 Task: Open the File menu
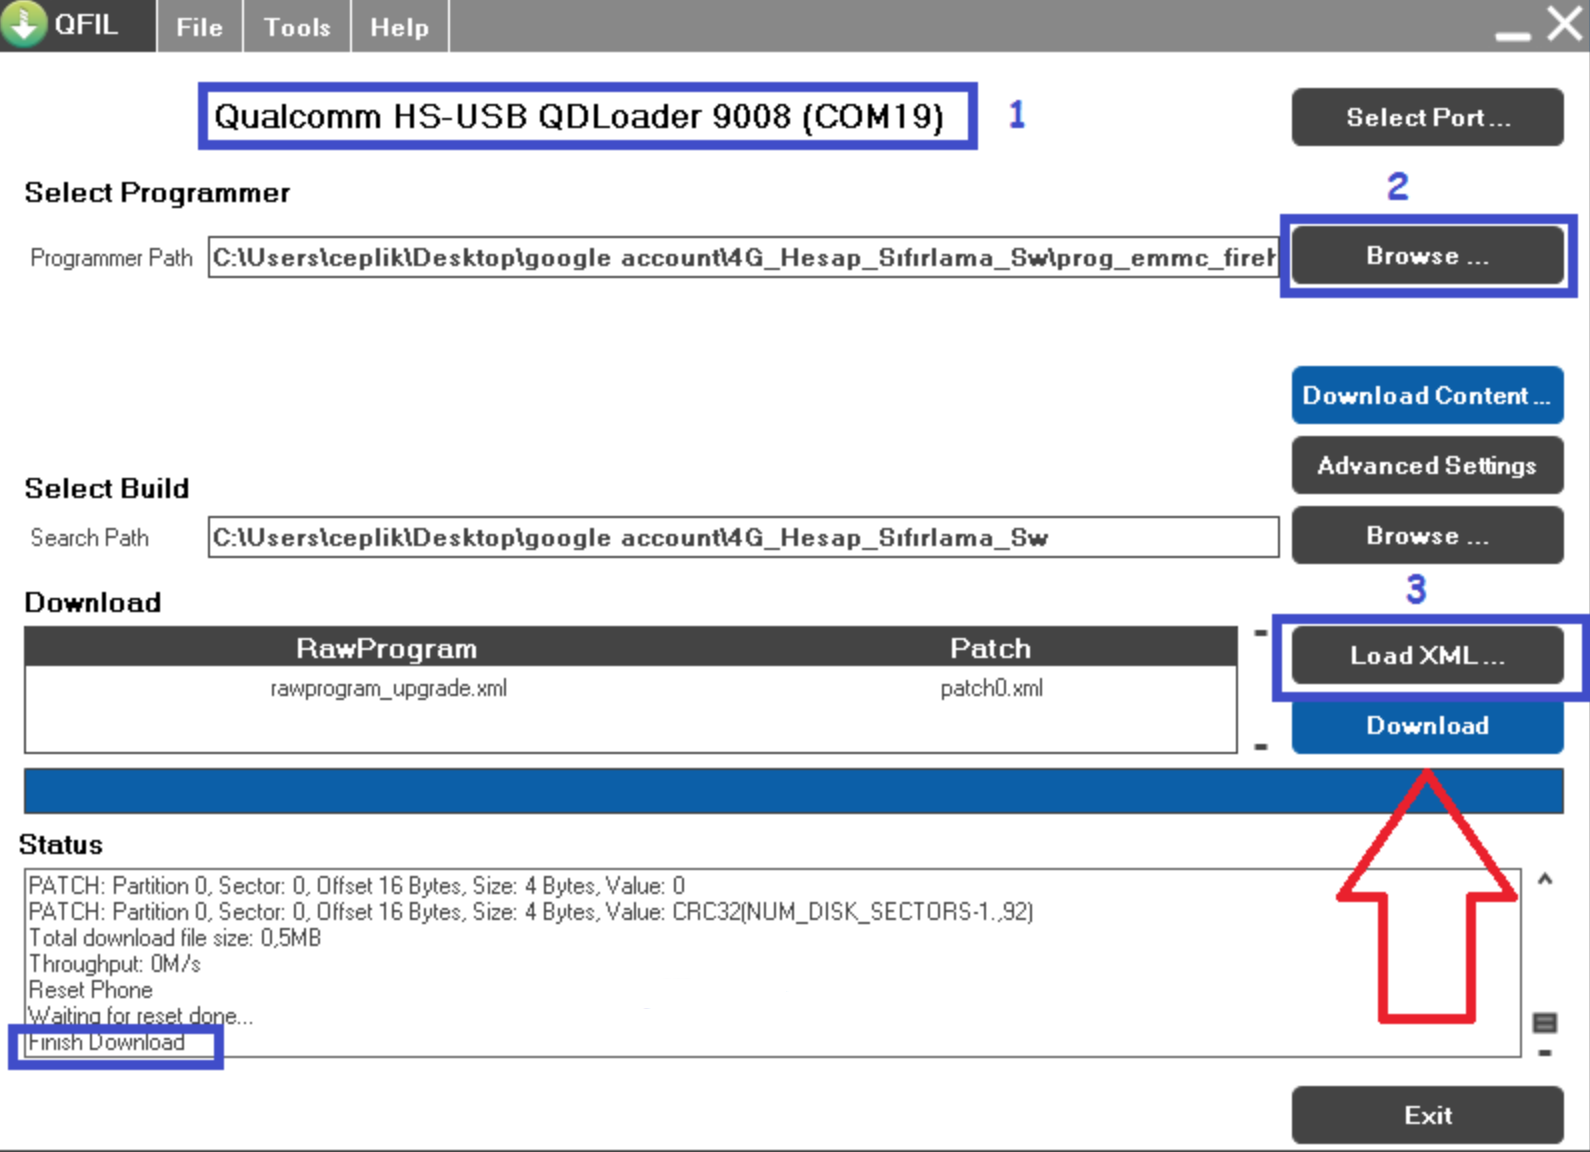click(x=199, y=27)
